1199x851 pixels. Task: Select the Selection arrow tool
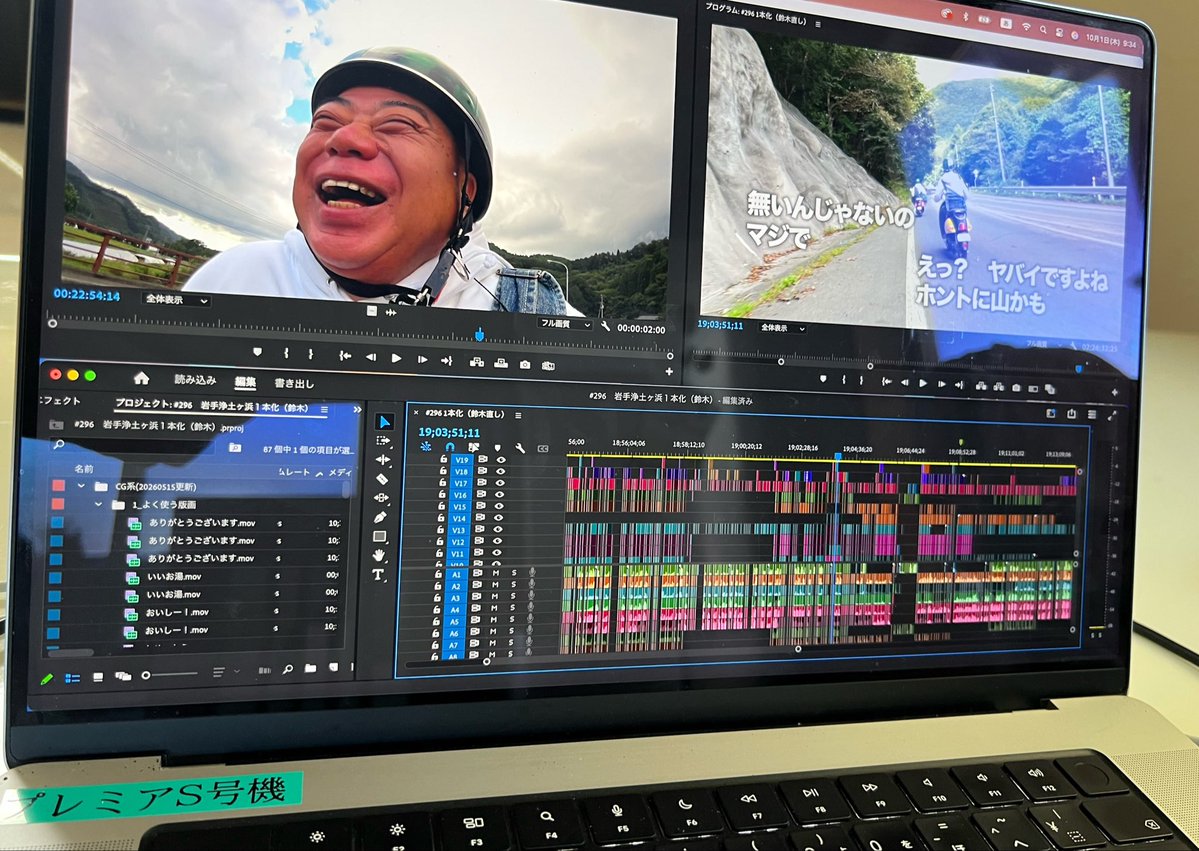[384, 423]
